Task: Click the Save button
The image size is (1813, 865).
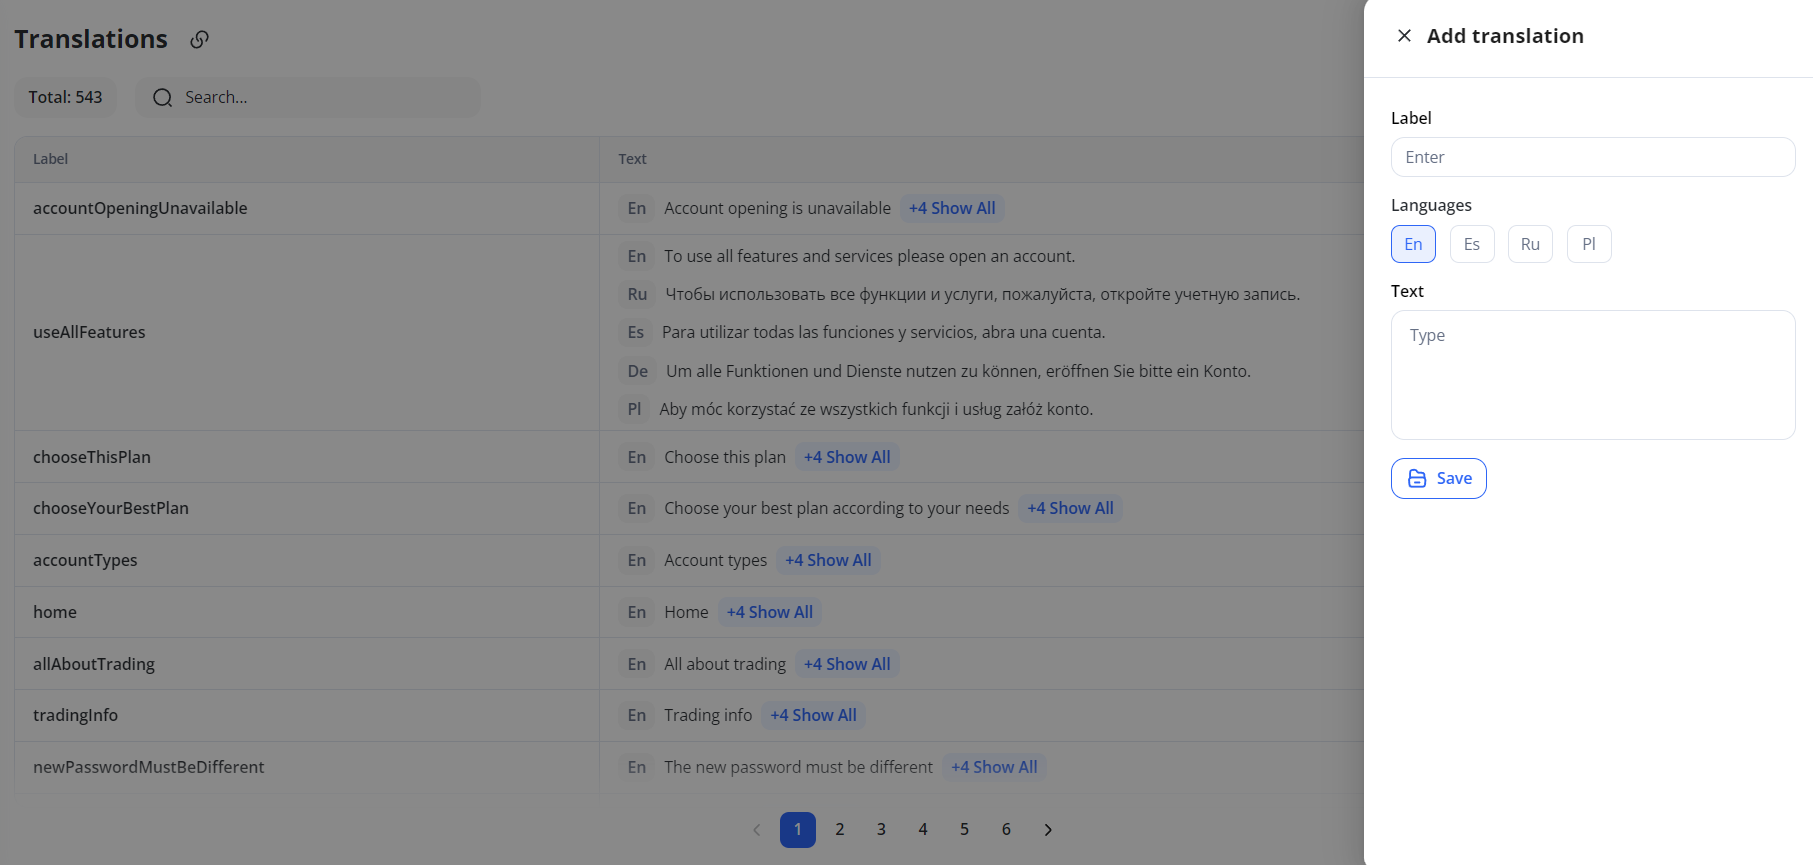Action: coord(1438,478)
